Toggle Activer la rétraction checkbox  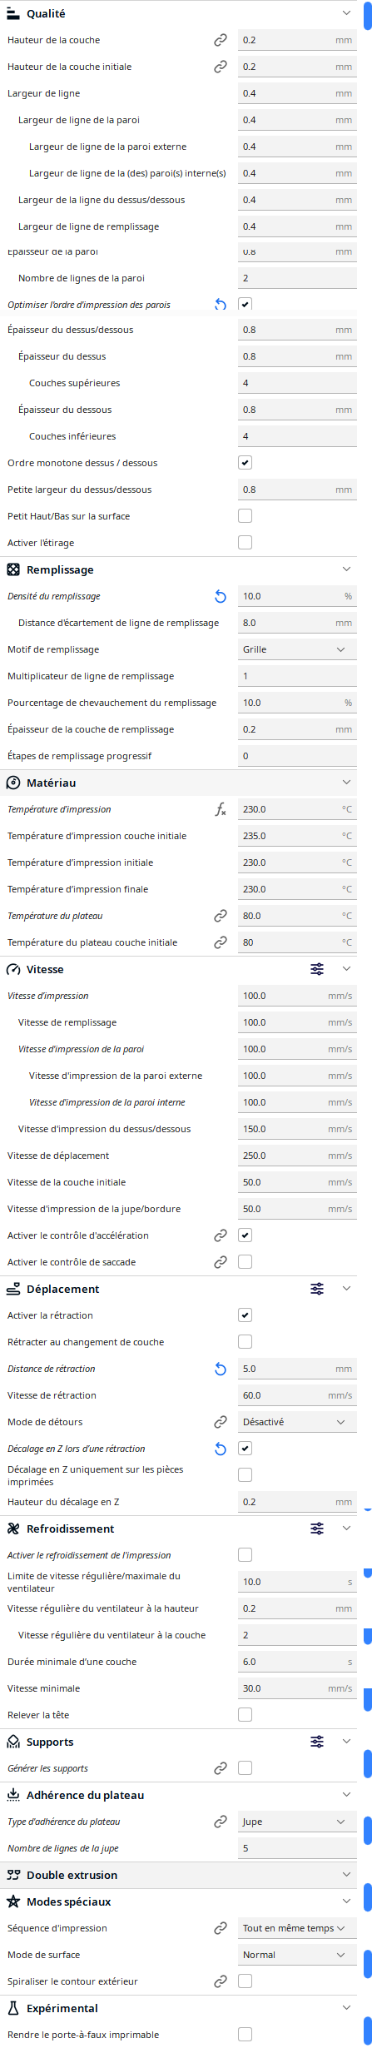point(245,1316)
